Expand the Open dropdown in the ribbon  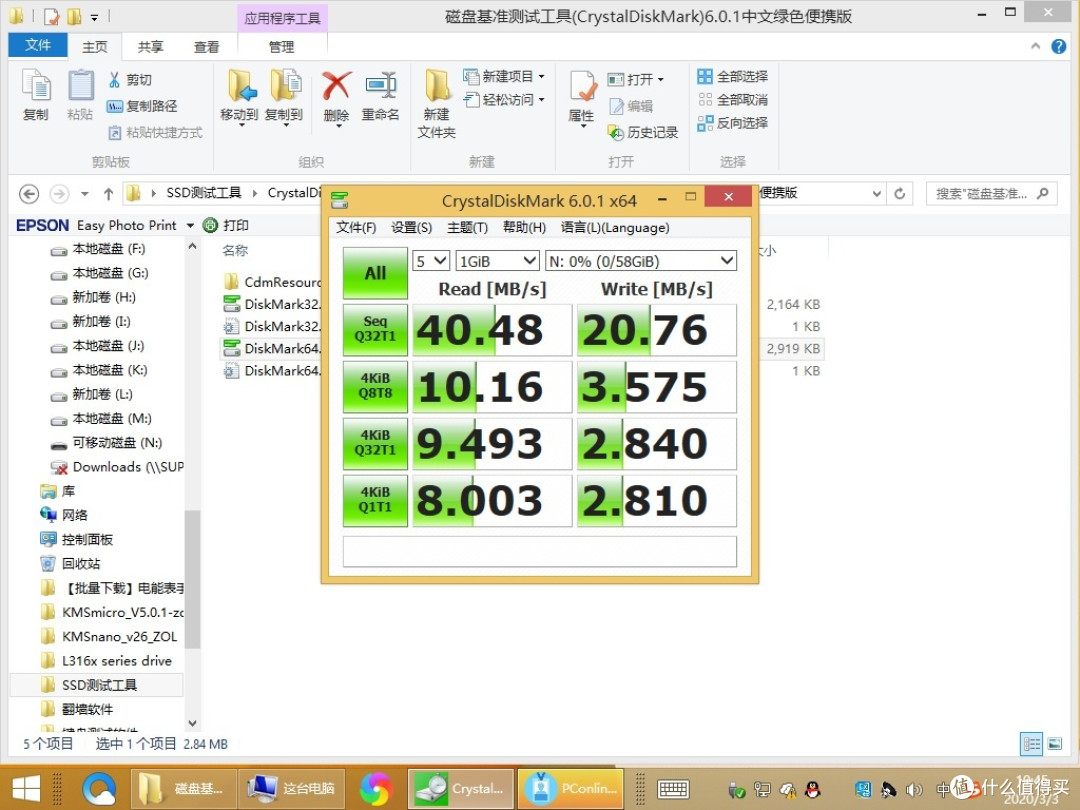point(661,80)
